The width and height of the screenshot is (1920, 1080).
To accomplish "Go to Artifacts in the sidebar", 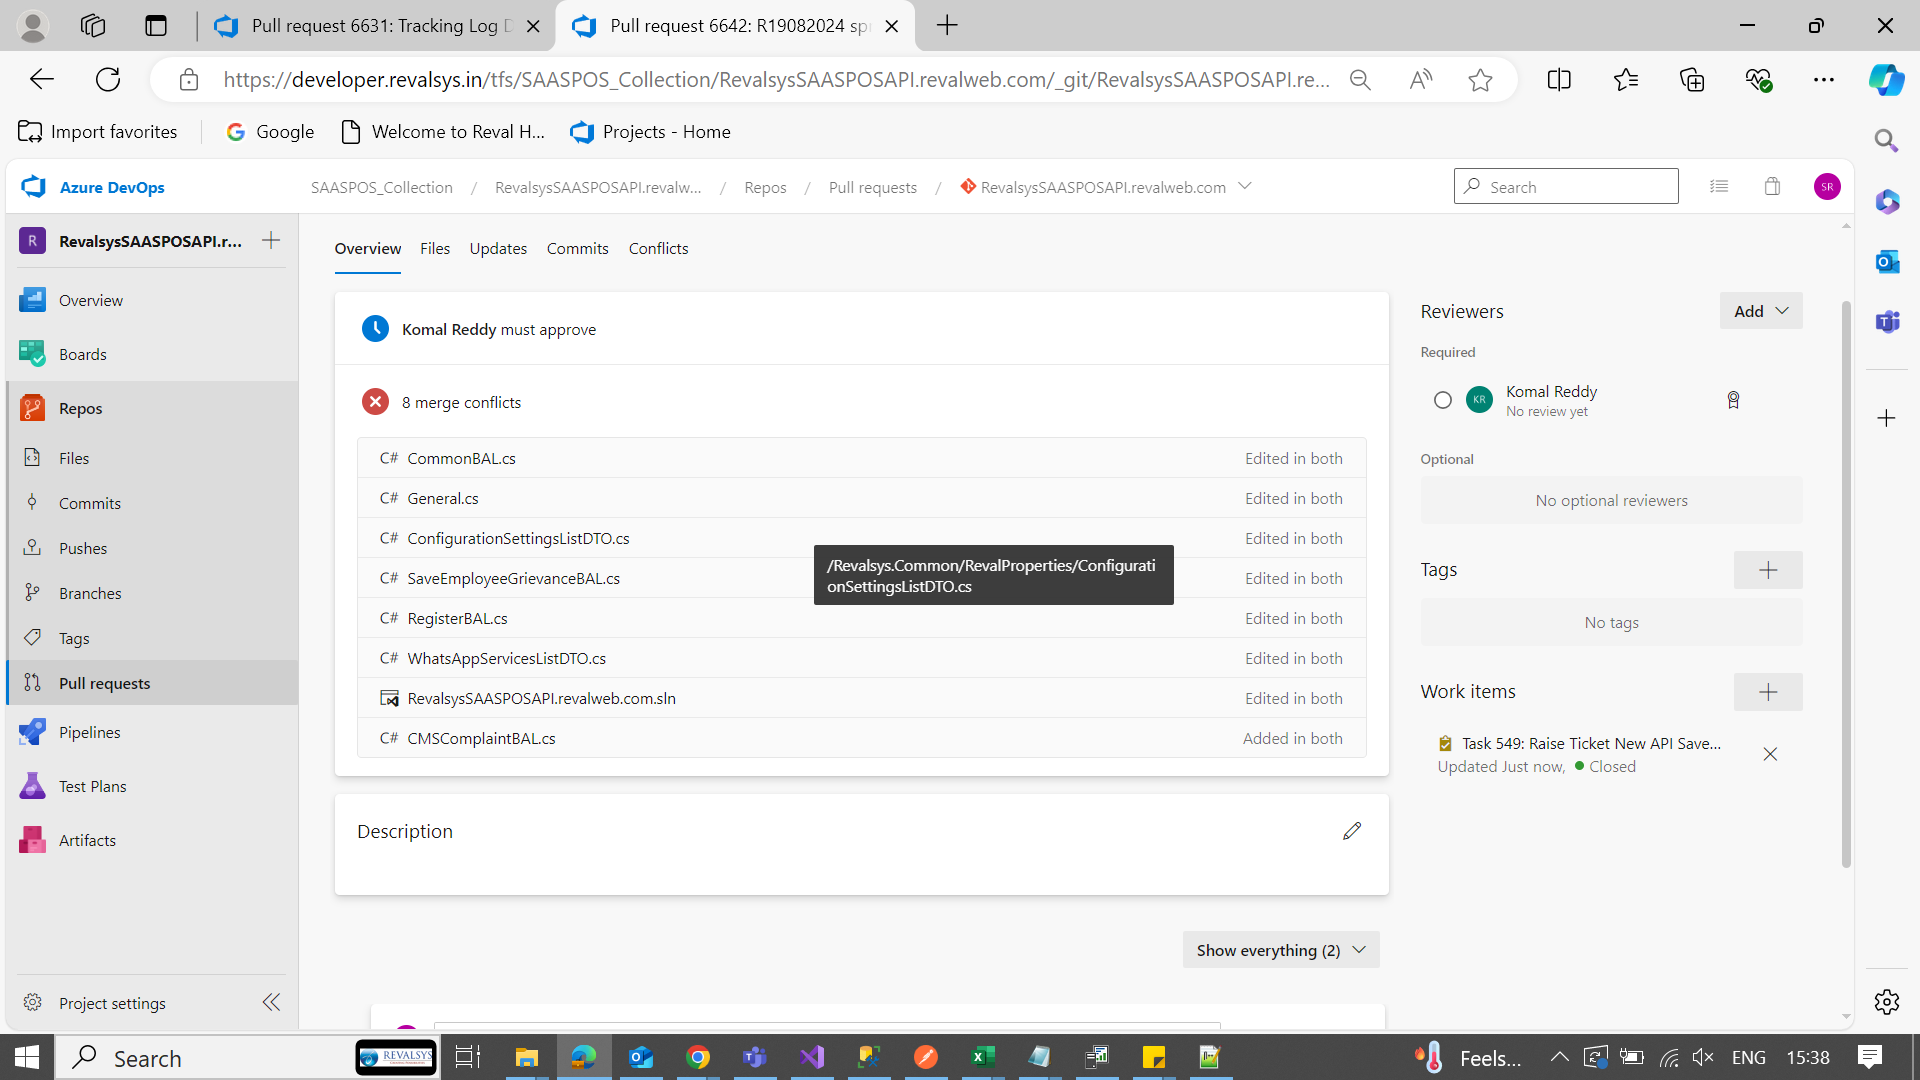I will [87, 840].
